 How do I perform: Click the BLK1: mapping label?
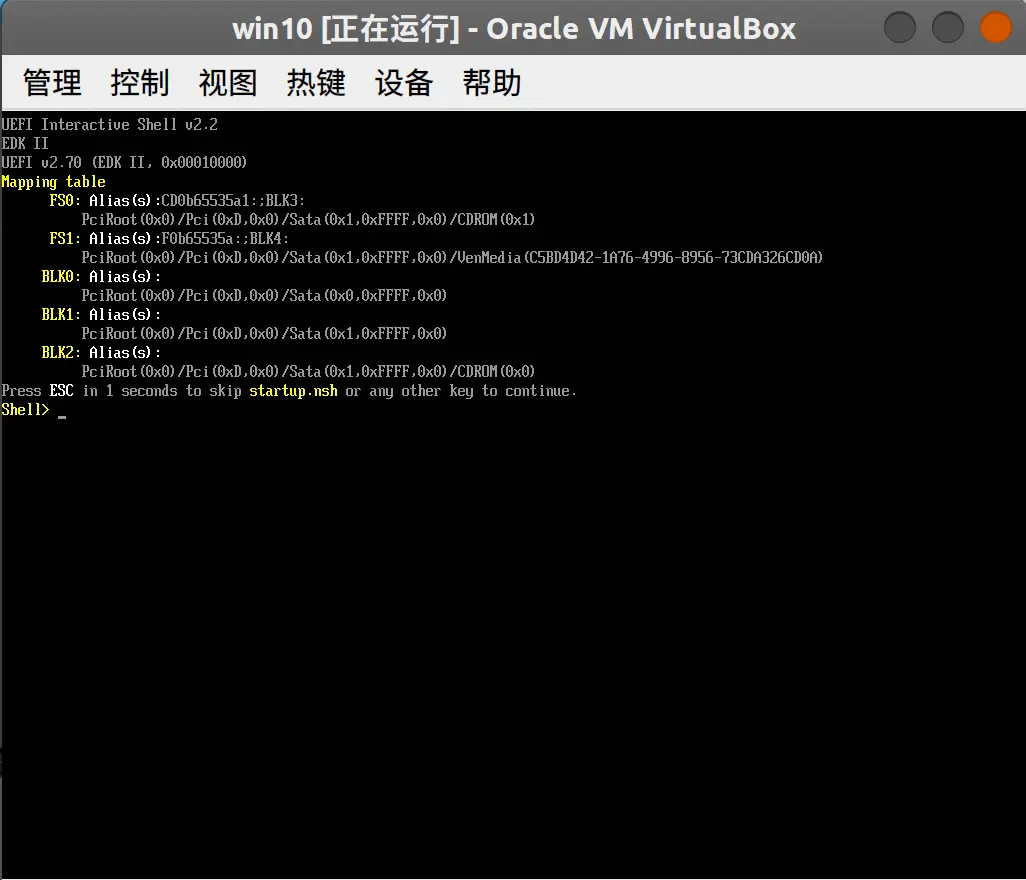pos(61,315)
